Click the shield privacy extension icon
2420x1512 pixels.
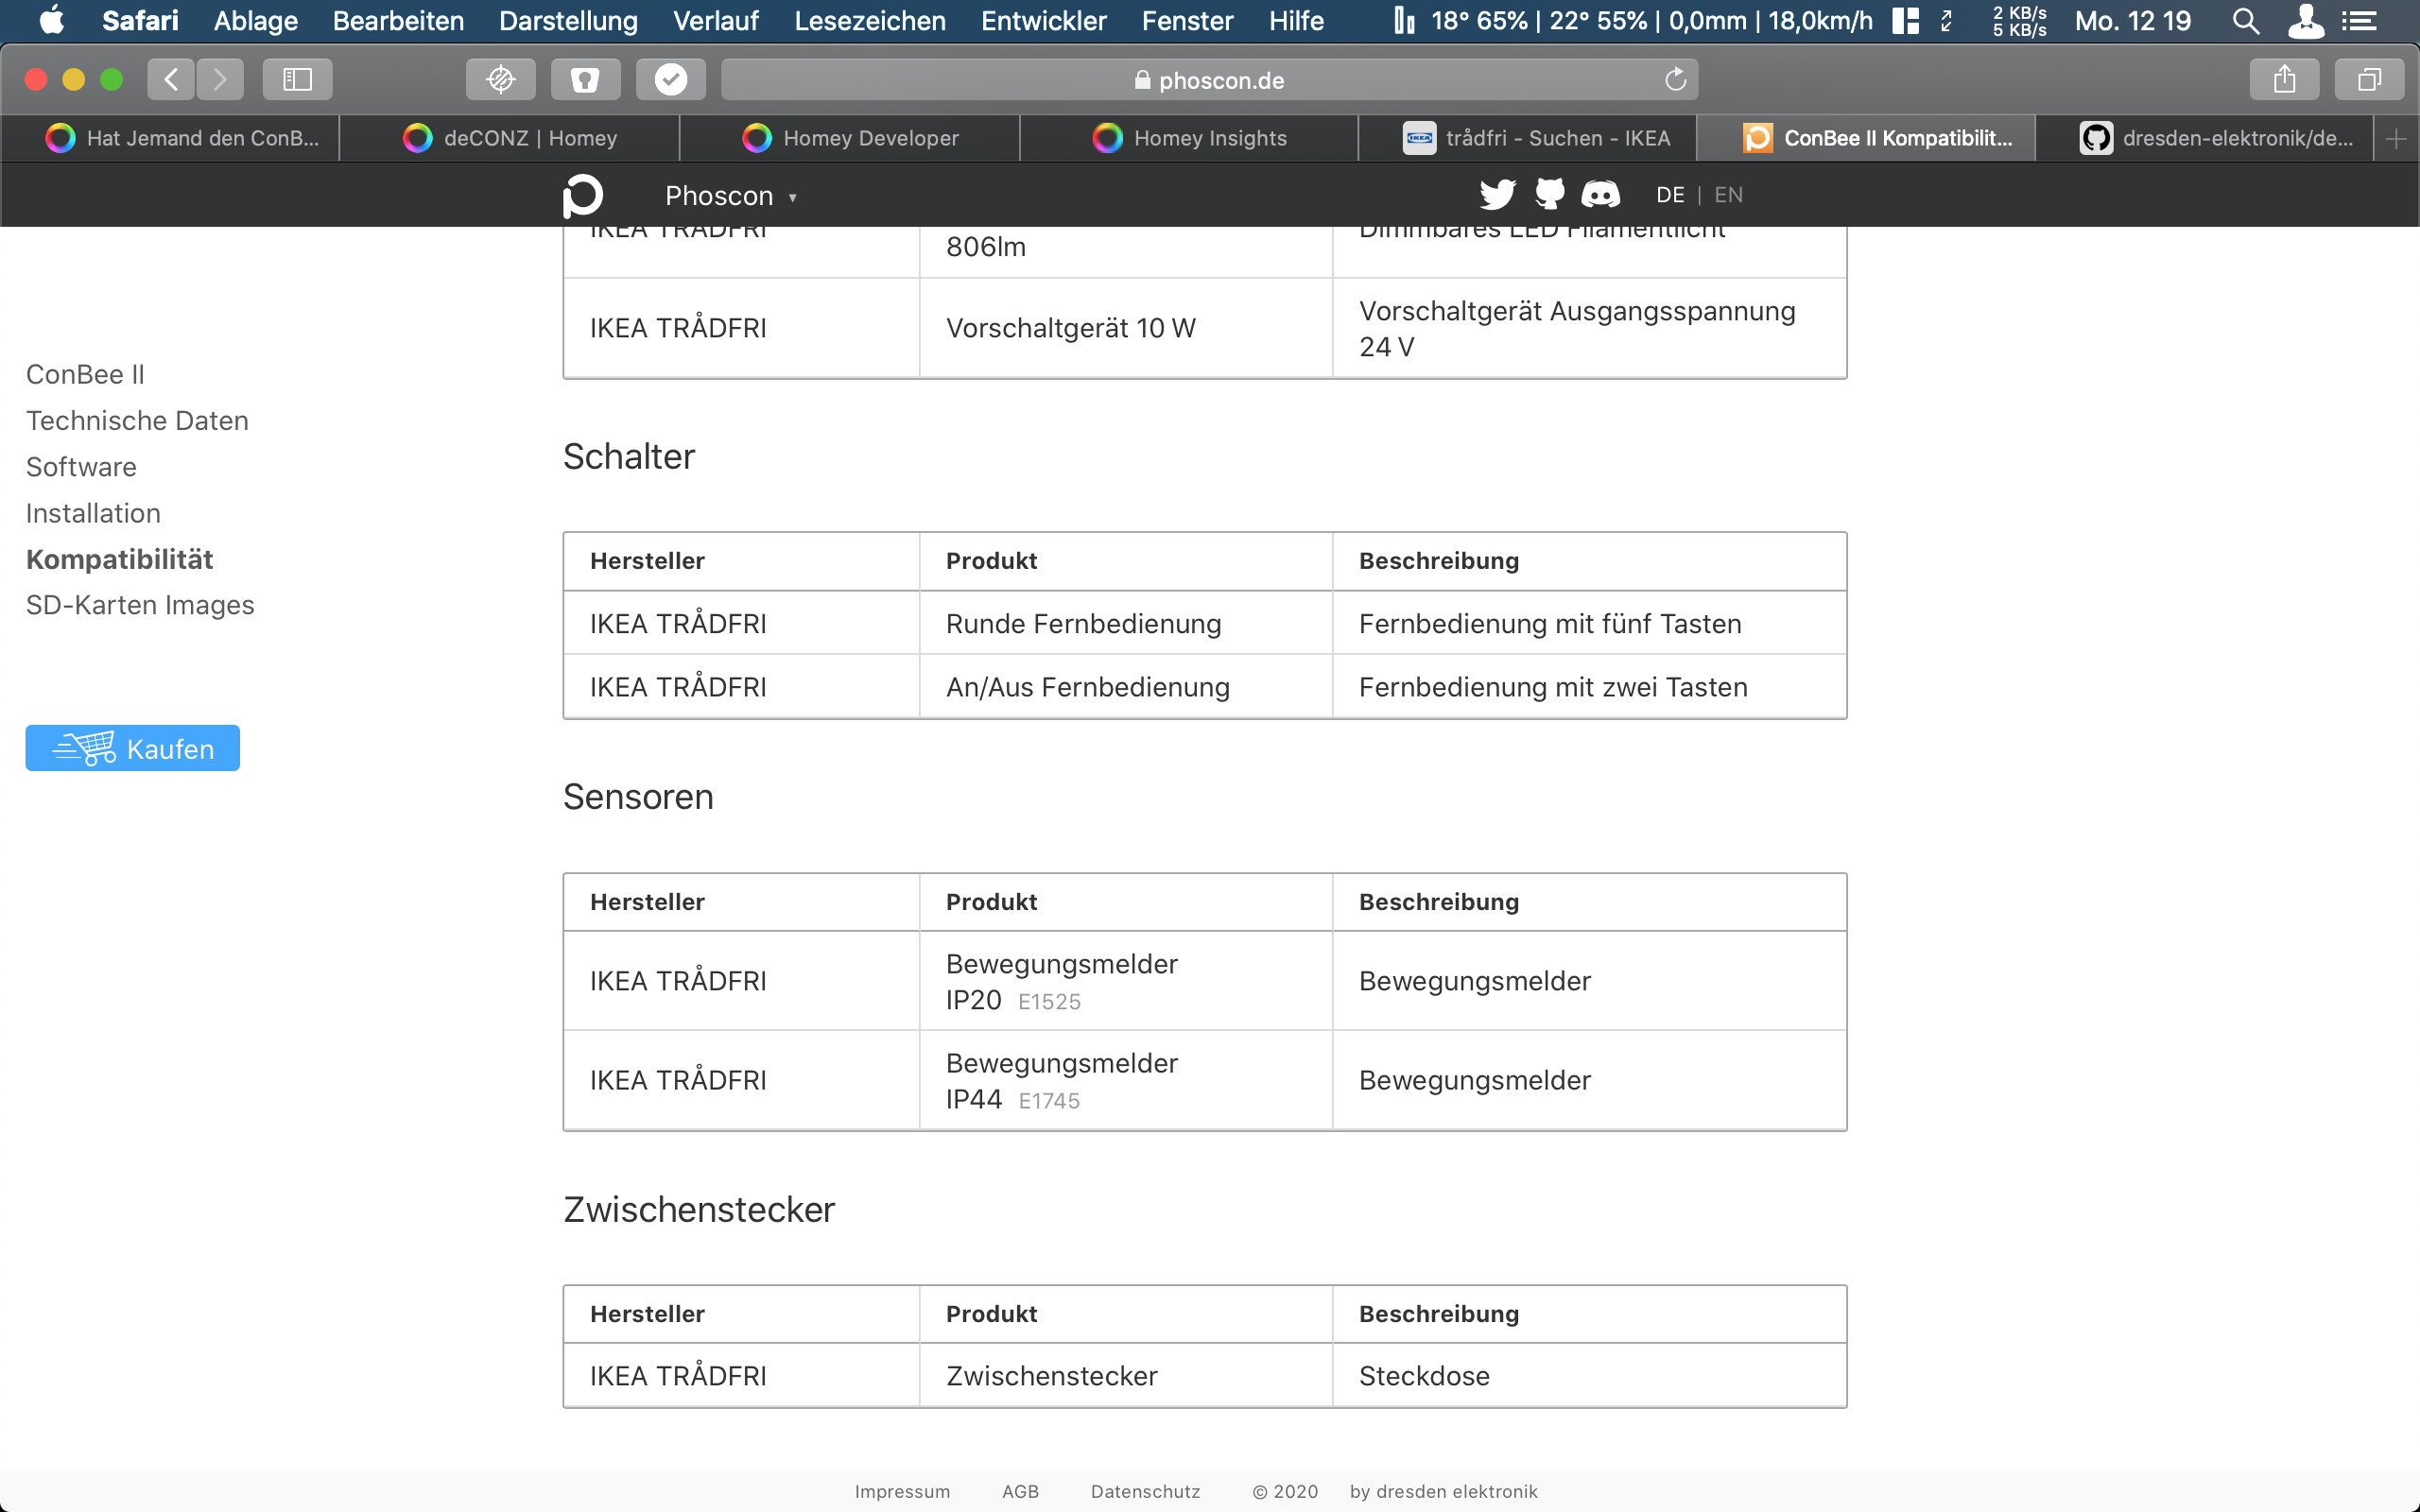585,80
